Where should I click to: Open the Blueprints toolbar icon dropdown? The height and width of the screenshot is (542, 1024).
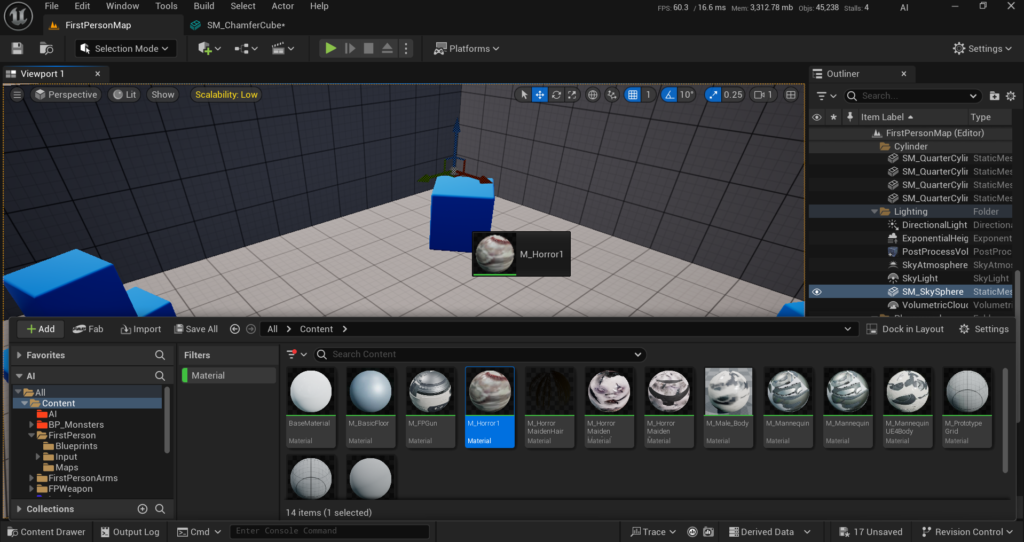pos(246,48)
